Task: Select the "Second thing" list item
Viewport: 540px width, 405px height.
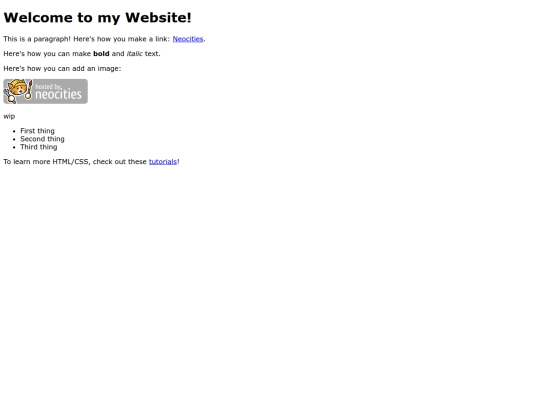Action: (42, 139)
